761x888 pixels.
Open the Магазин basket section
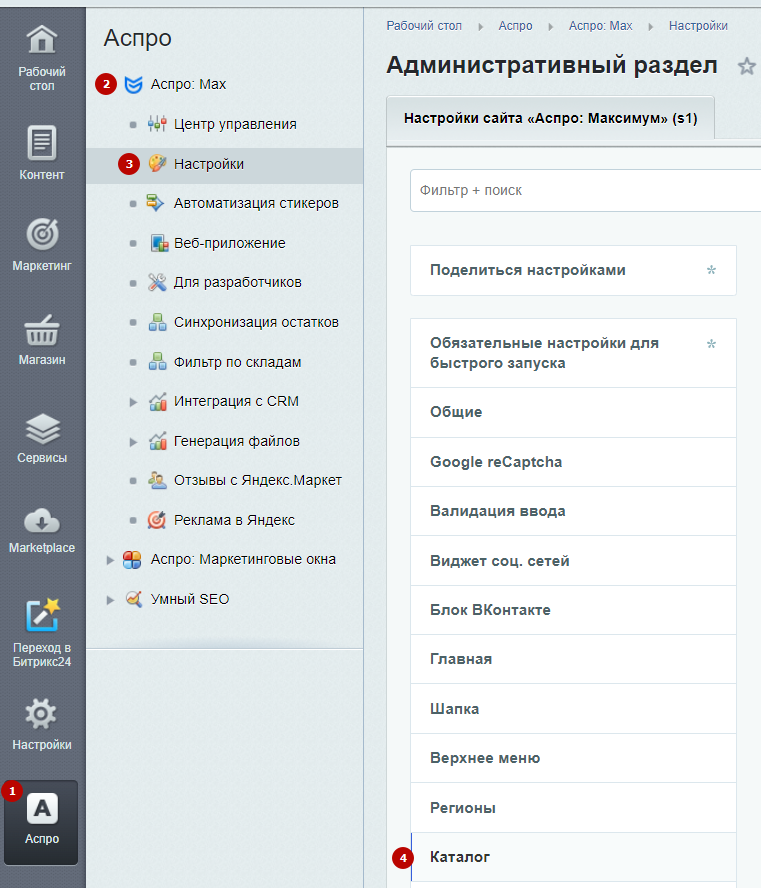pyautogui.click(x=42, y=340)
